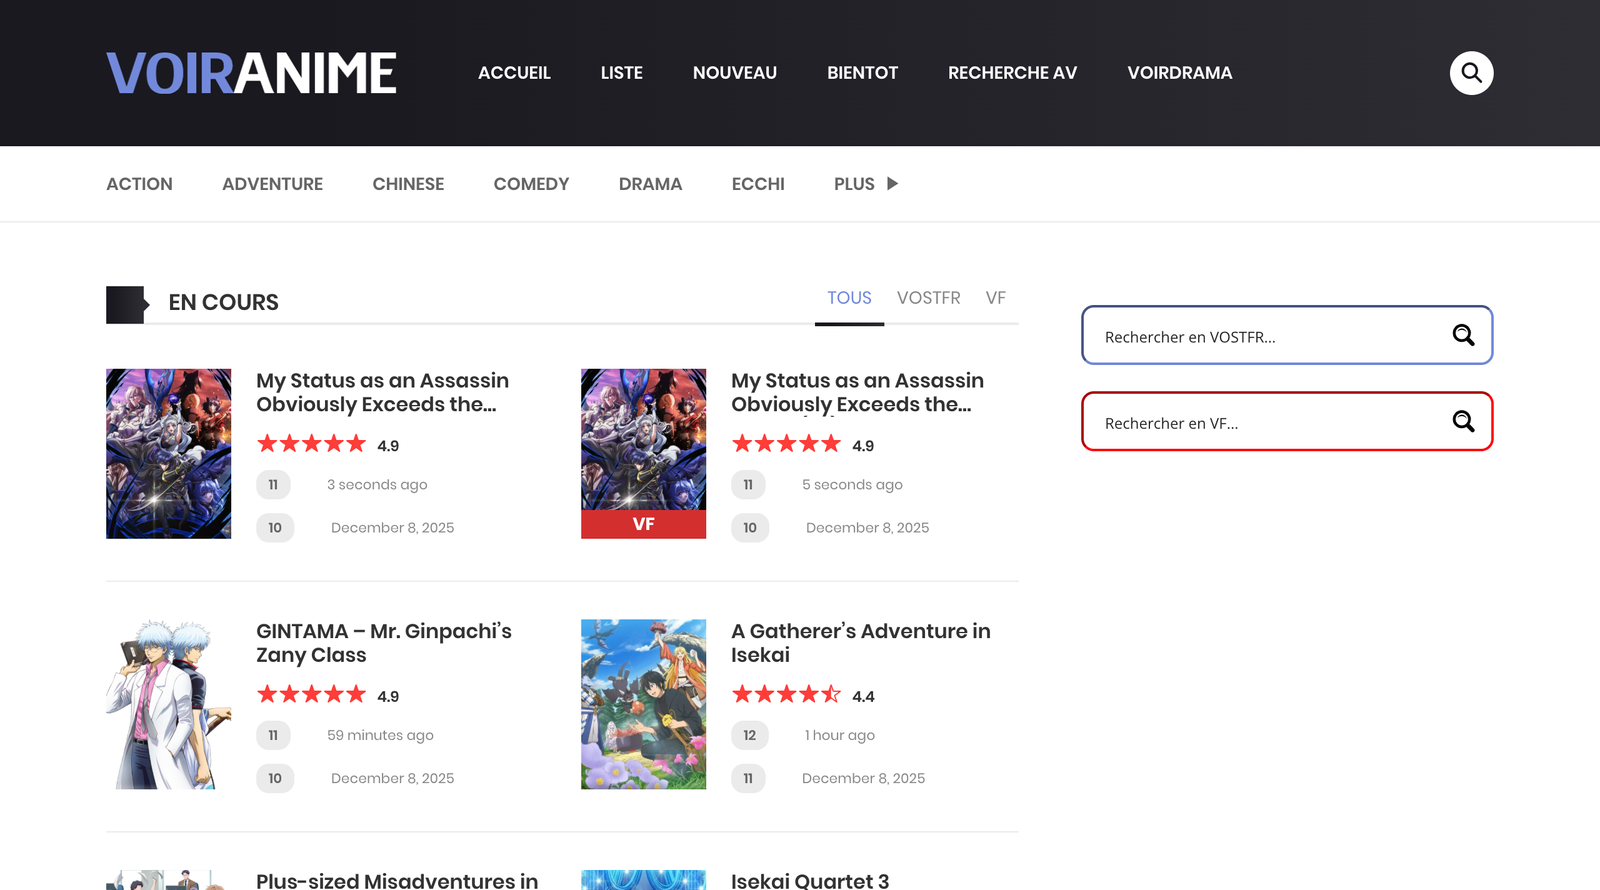Open Plus-sized Misadventures title
Screen dimensions: 1600x890
[397, 880]
